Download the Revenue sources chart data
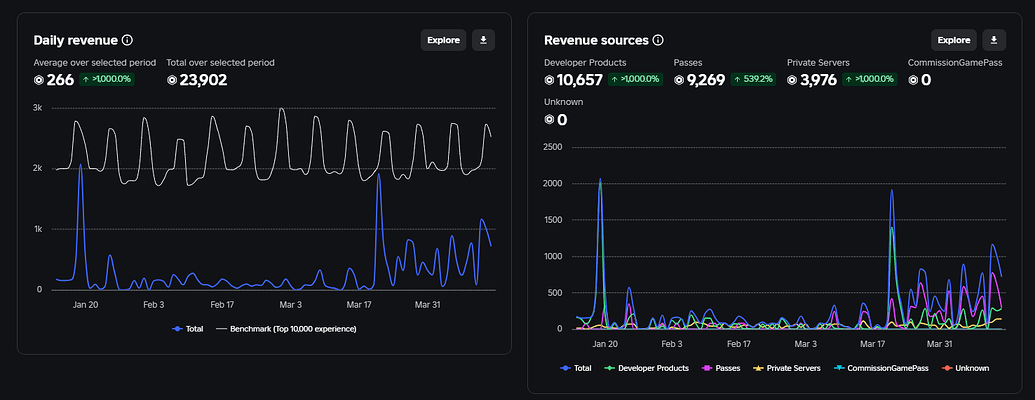The image size is (1035, 400). point(993,40)
